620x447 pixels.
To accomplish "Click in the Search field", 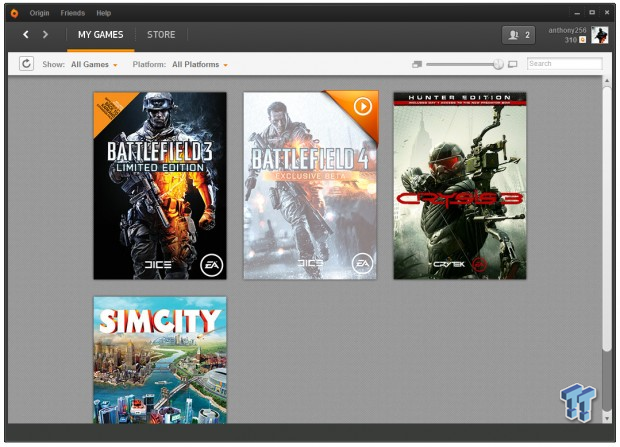I will 565,64.
